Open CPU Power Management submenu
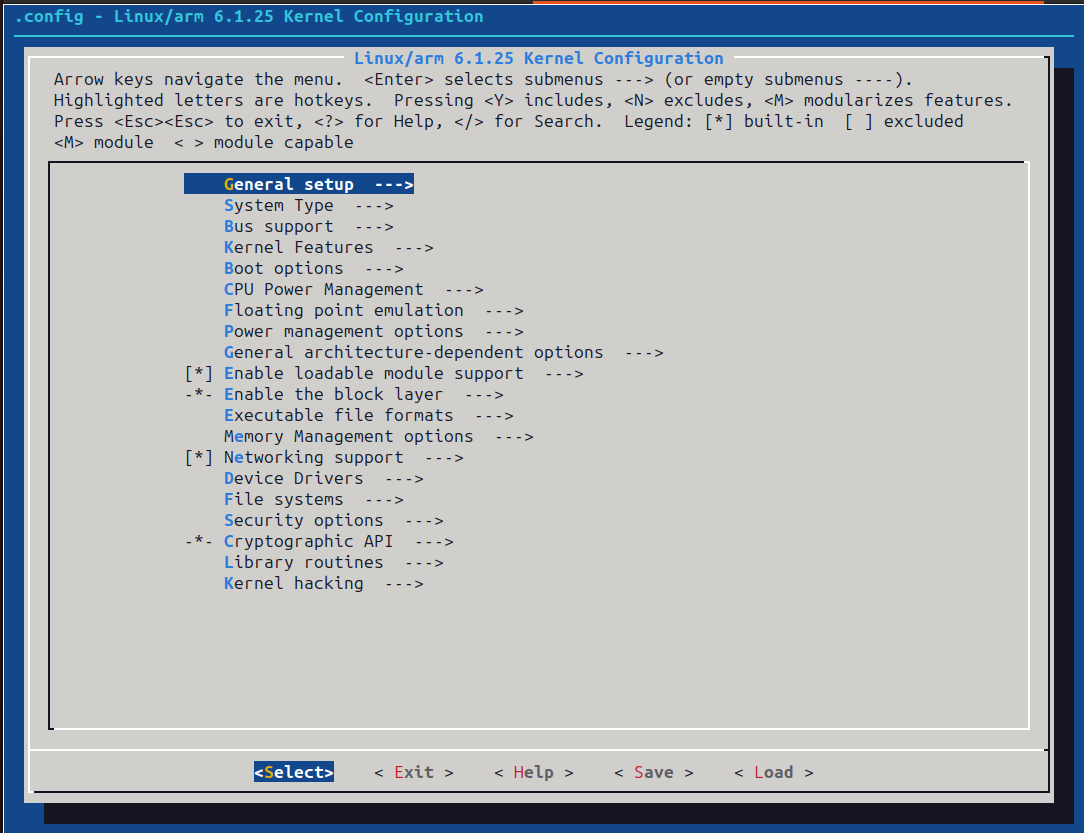 (353, 289)
